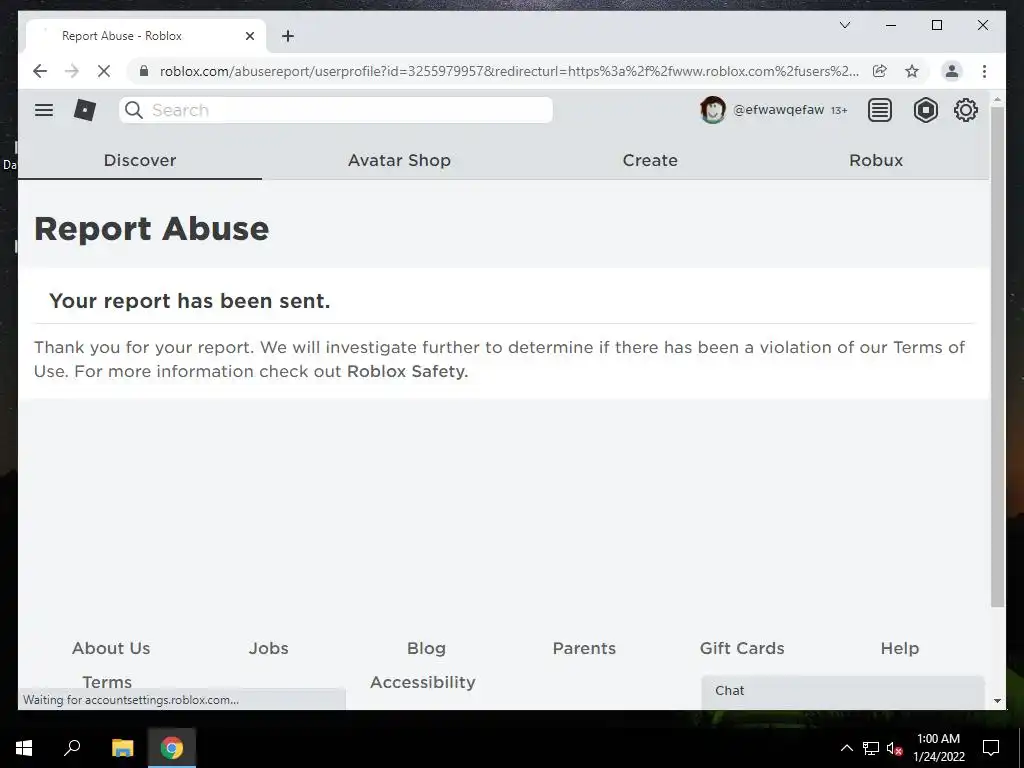Click the 'Your report has been sent.' heading
Image resolution: width=1024 pixels, height=768 pixels.
click(189, 300)
